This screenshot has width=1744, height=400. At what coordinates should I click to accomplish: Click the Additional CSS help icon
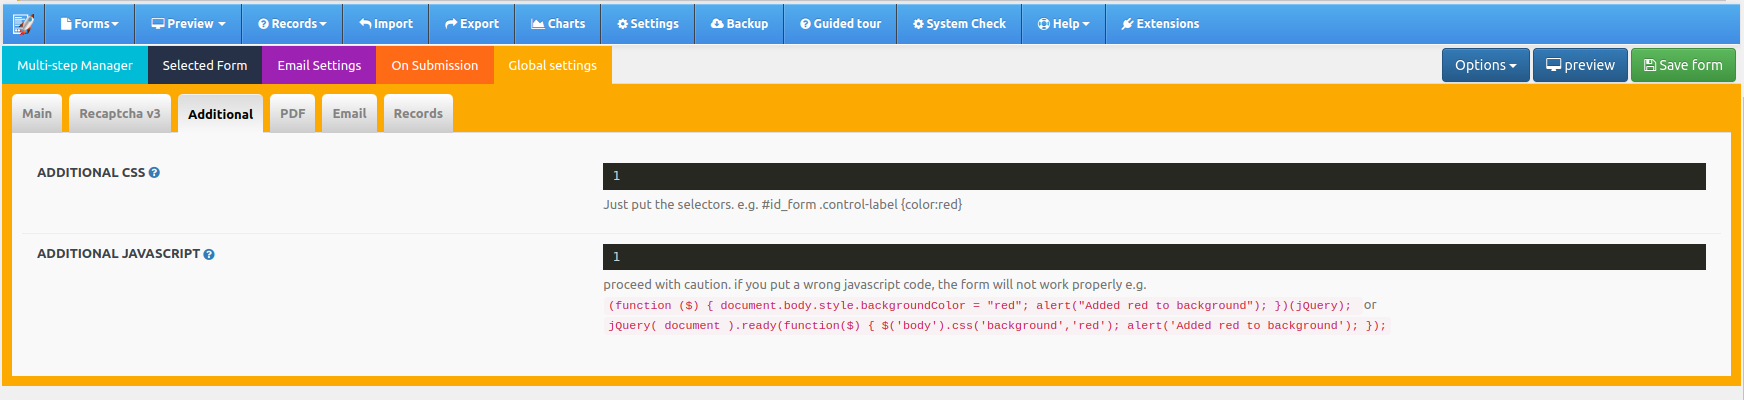(154, 173)
